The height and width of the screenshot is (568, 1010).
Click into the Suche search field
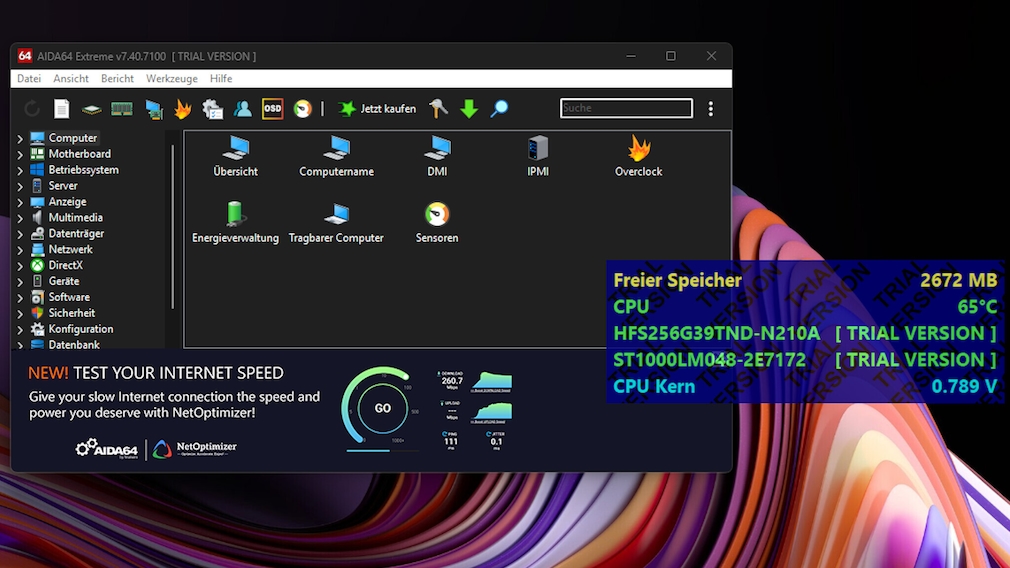point(626,108)
